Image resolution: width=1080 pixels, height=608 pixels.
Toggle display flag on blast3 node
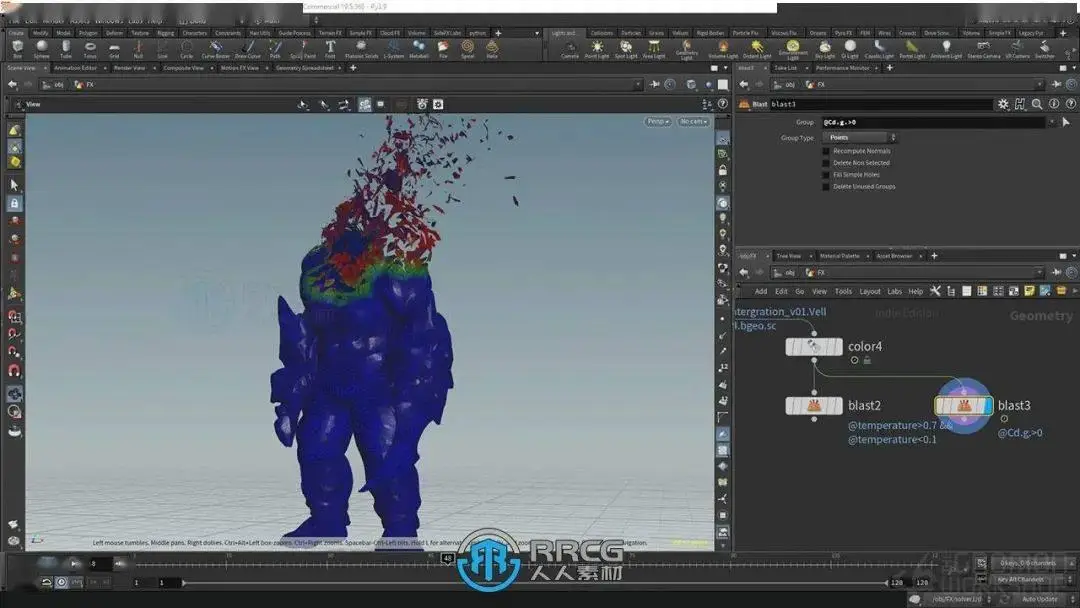[x=988, y=406]
